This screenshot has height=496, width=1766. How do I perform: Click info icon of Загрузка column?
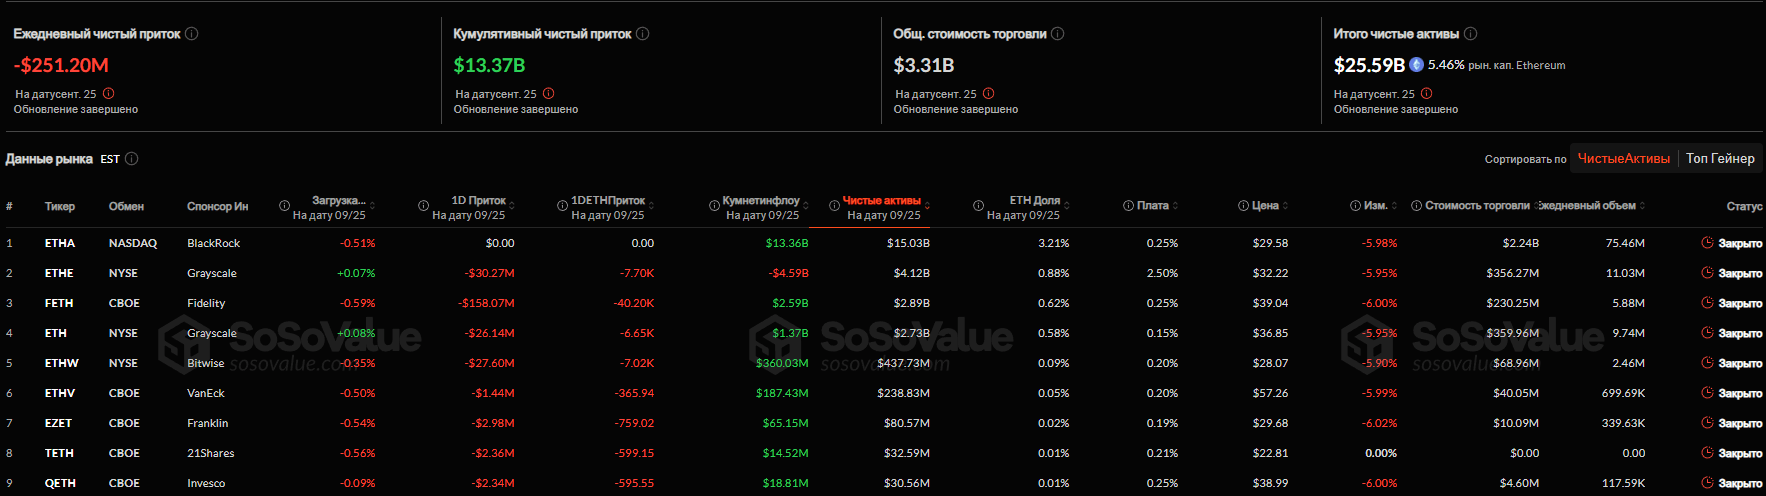coord(284,206)
